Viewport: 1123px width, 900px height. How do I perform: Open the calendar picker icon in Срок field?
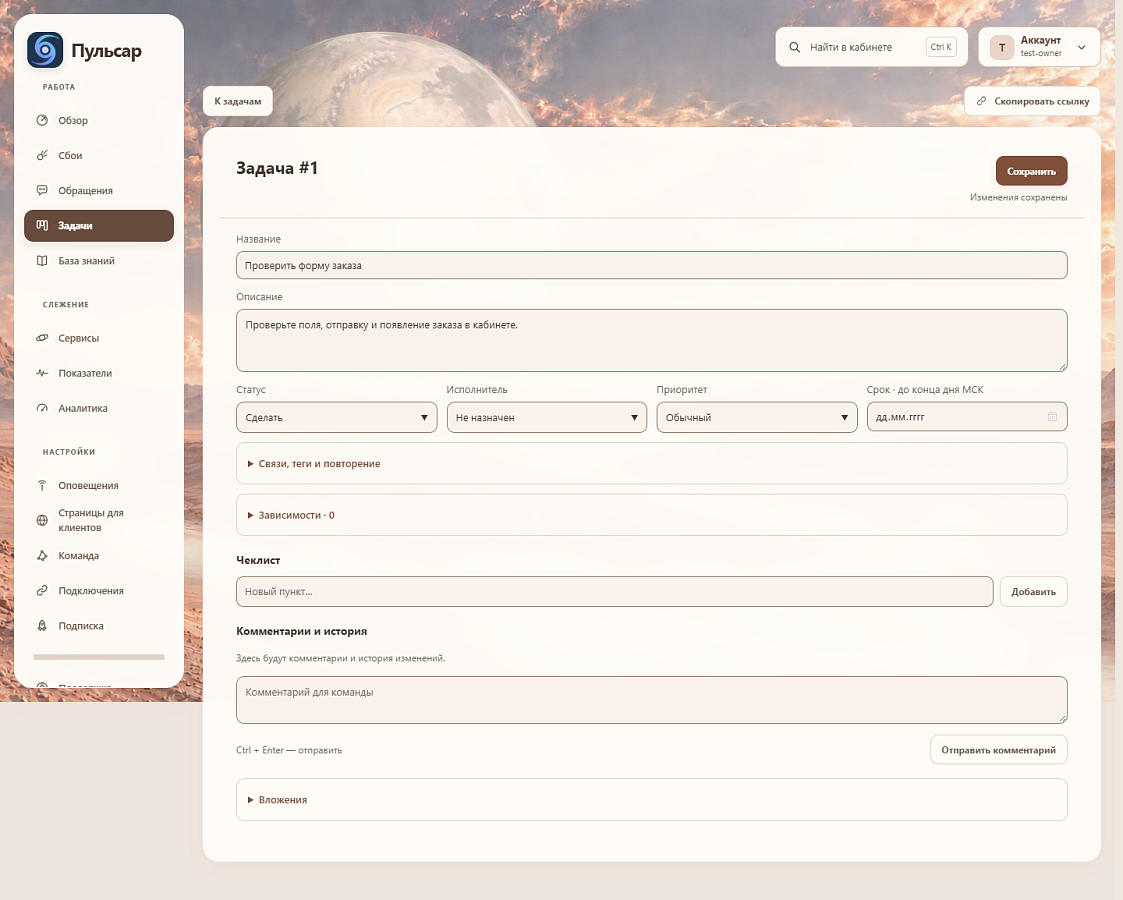[x=1052, y=417]
